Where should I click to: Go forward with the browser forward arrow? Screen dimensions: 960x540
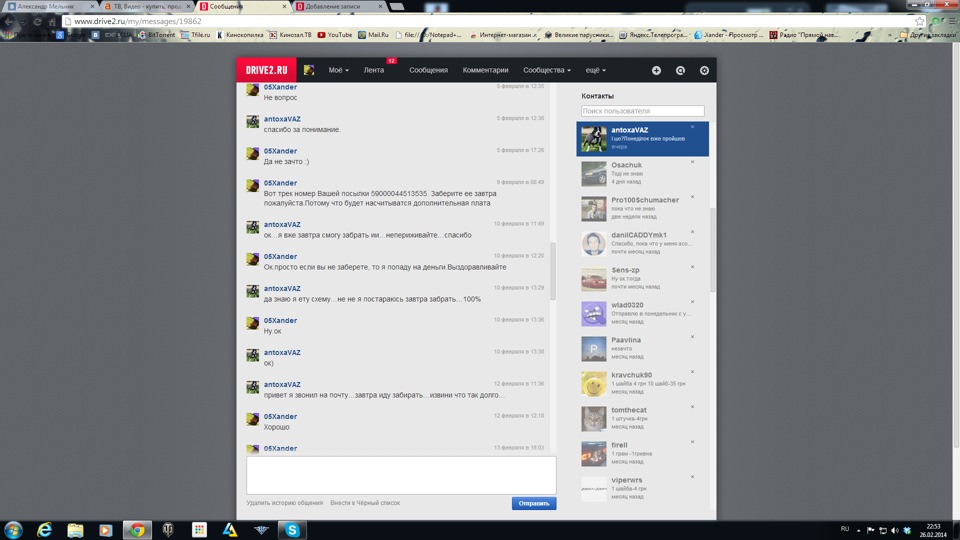click(23, 21)
